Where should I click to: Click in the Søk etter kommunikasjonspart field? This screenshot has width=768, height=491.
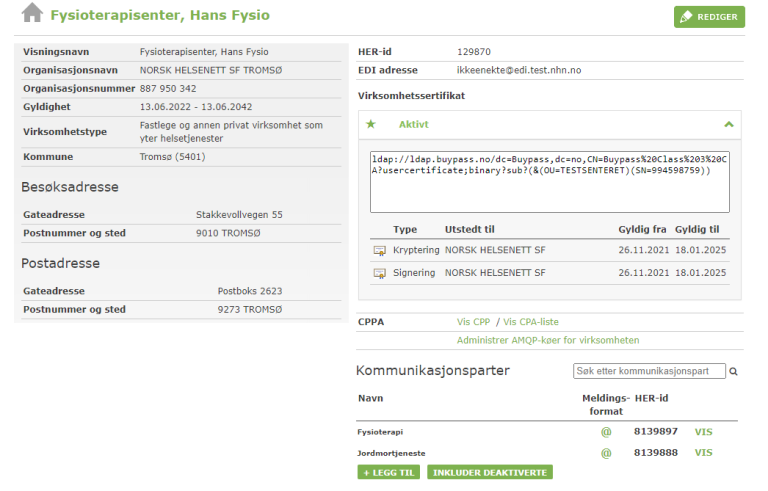[649, 371]
